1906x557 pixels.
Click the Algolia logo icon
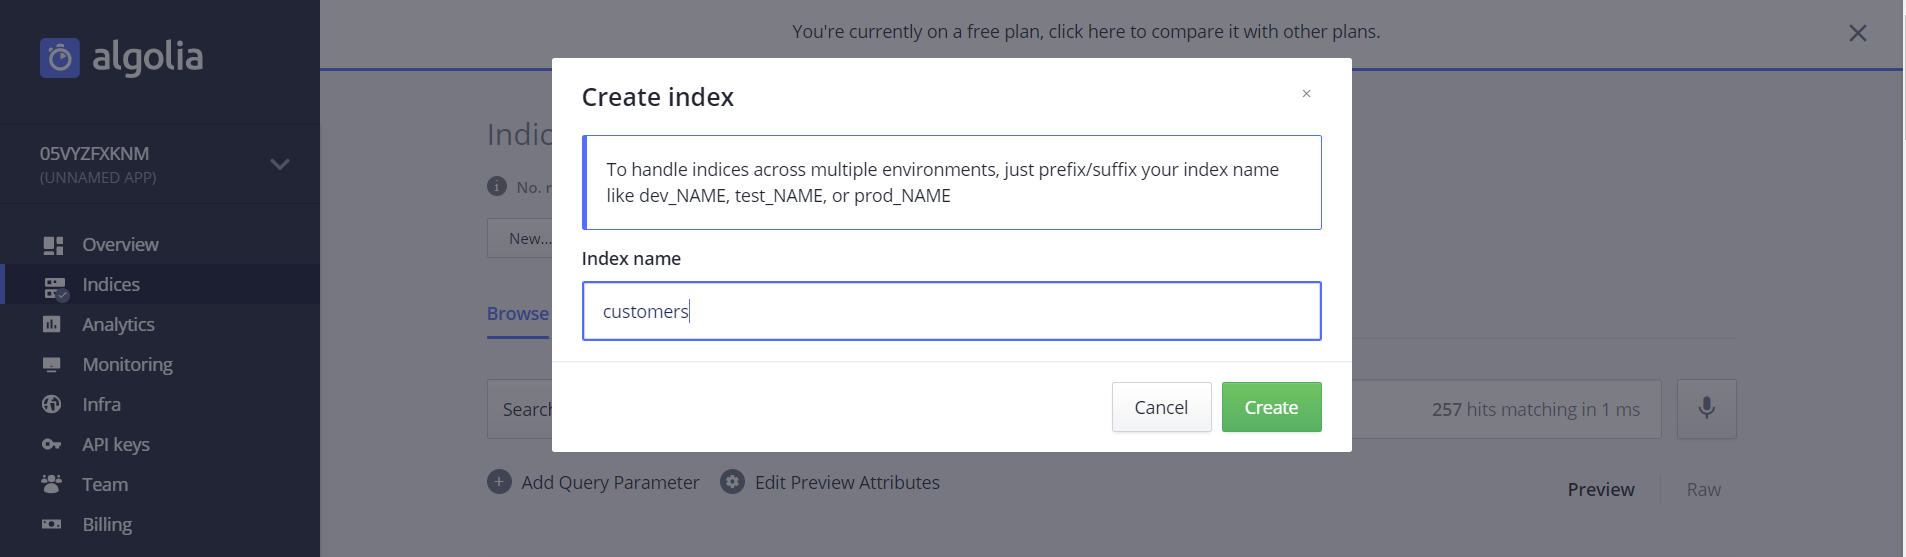(59, 58)
